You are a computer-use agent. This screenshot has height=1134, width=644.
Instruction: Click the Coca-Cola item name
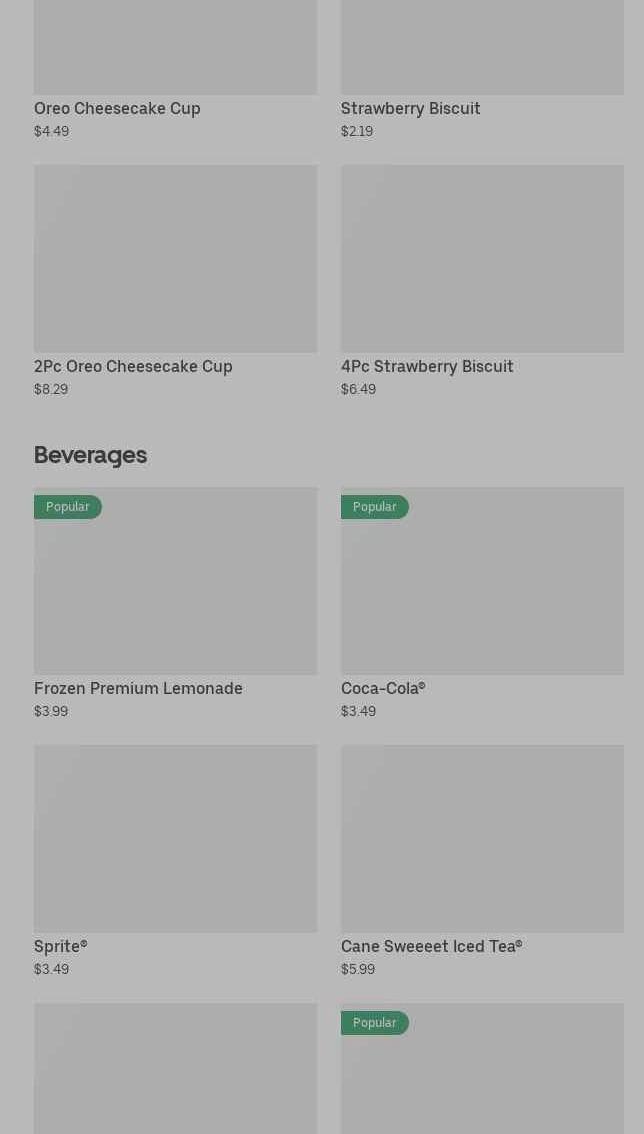coord(383,688)
